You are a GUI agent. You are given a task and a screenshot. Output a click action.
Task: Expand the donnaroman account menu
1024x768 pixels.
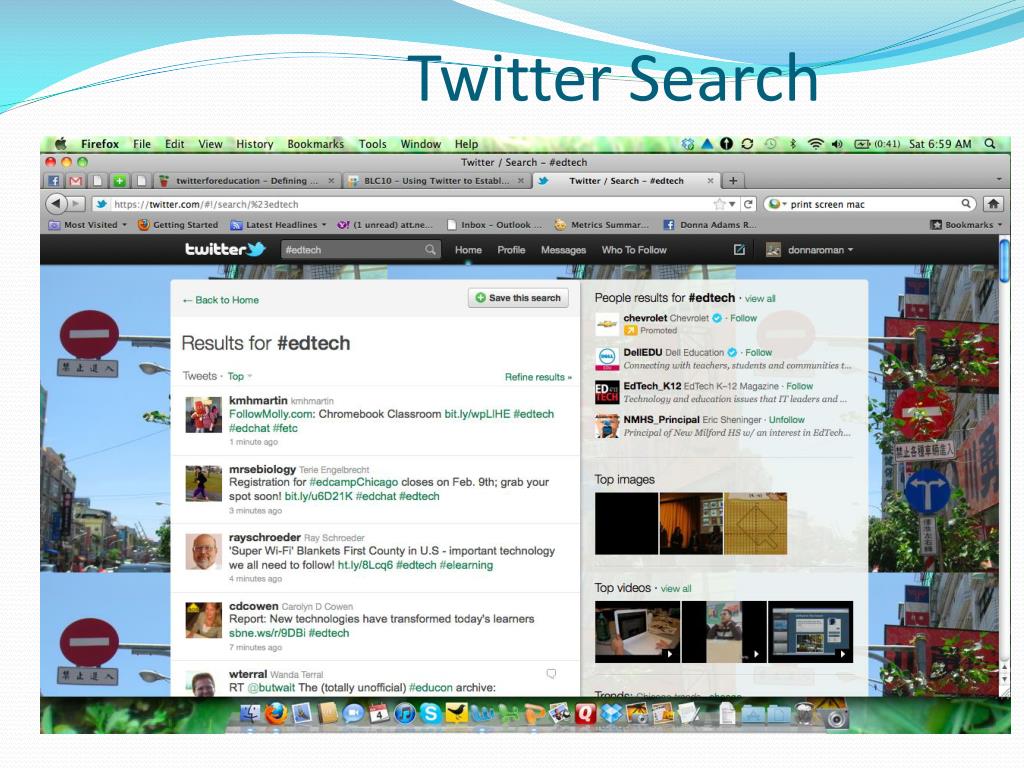tap(820, 249)
